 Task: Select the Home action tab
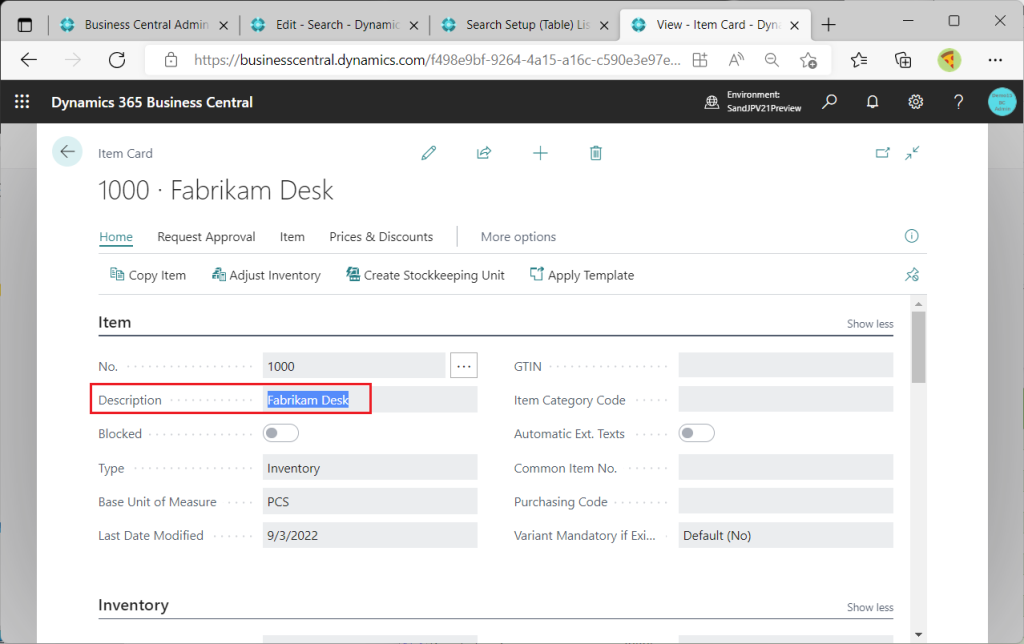click(x=116, y=236)
